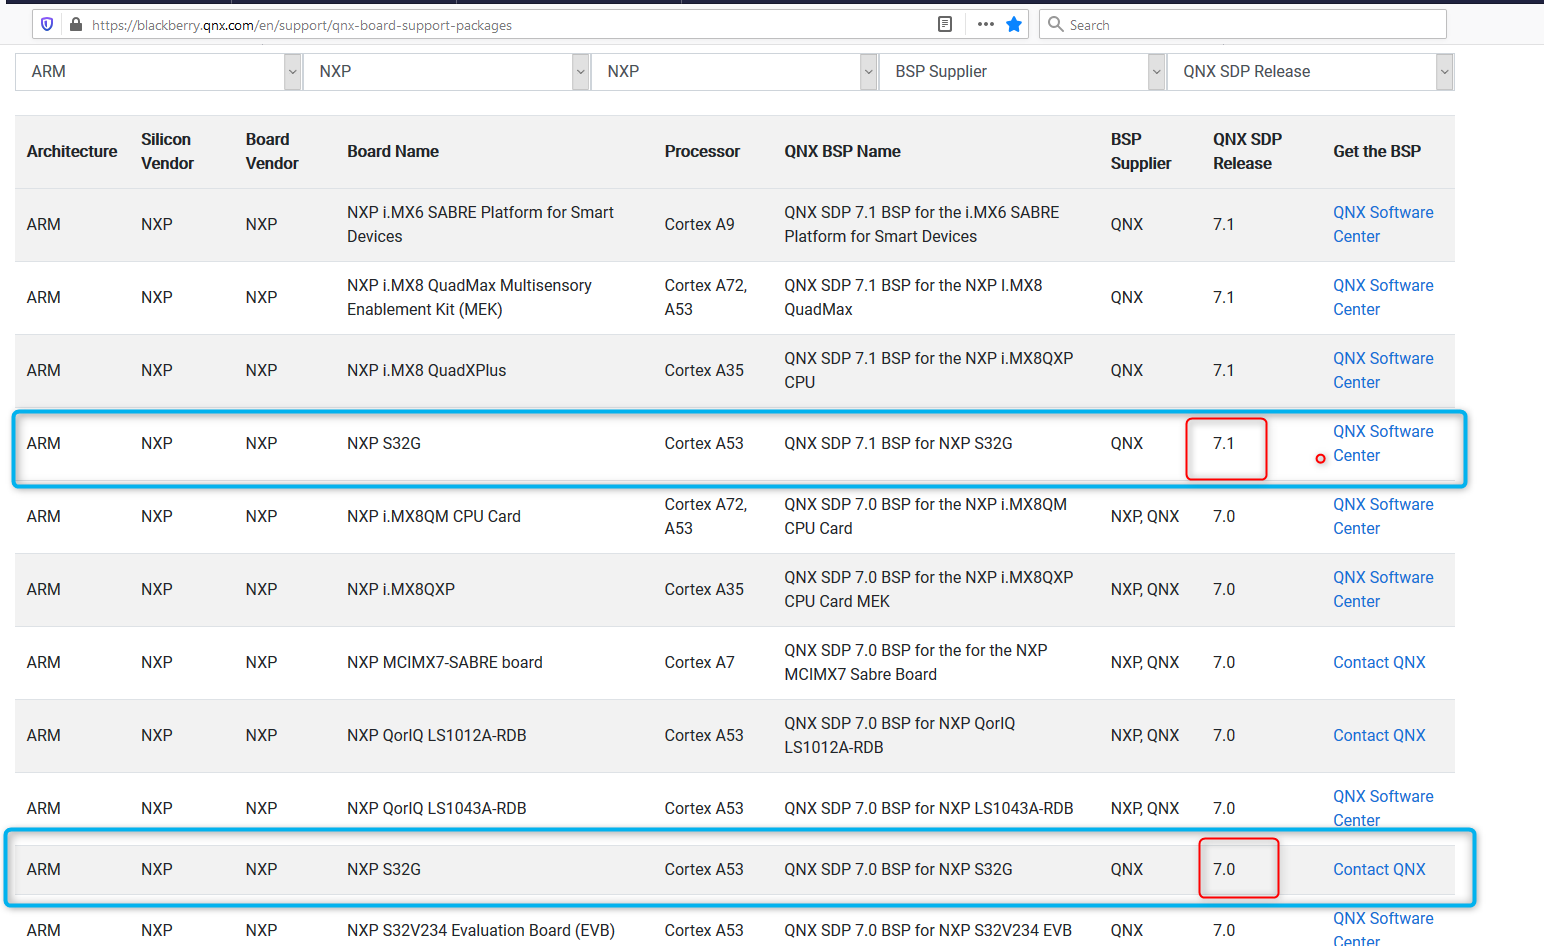Open Reader View from the address bar
Viewport: 1544px width, 946px height.
[944, 23]
